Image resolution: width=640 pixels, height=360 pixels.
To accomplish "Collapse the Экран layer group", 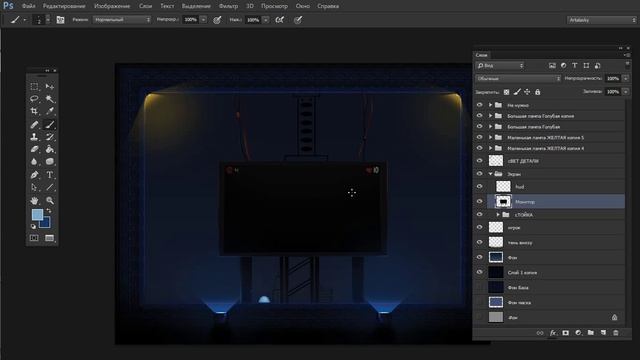I will pos(491,174).
